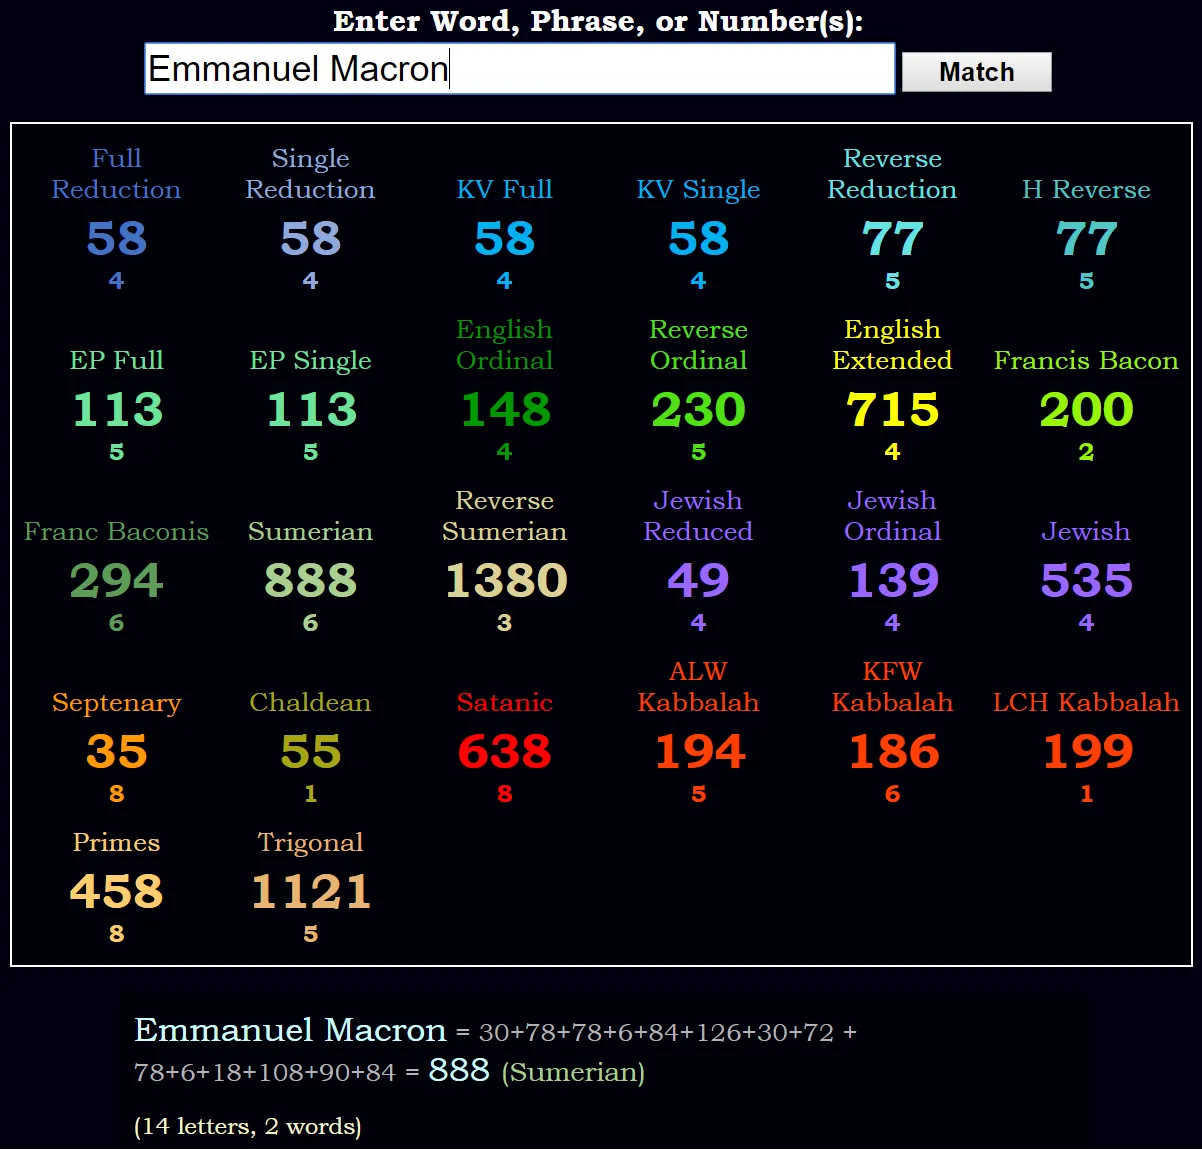Select the Reverse Sumerian cipher label

click(x=504, y=516)
